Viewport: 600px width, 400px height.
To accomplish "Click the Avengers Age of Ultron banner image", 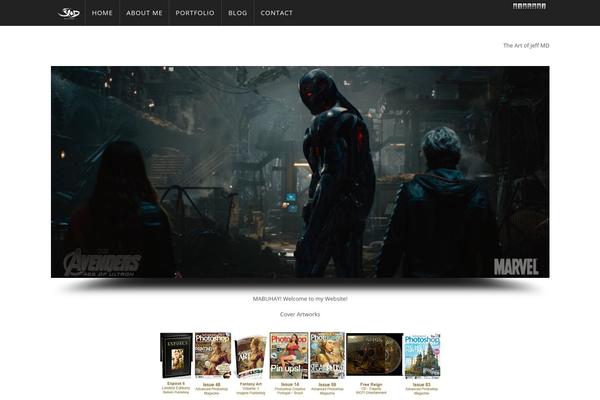I will [x=300, y=172].
